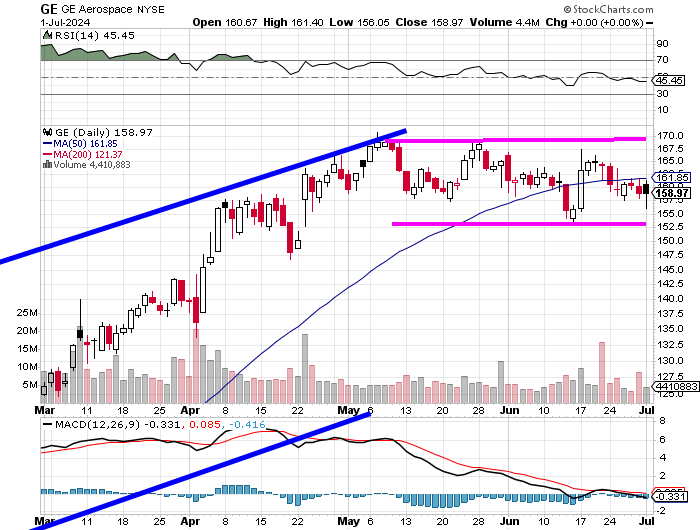This screenshot has width=700, height=530.
Task: Click the -0.331 MACD value tag
Action: (x=670, y=496)
